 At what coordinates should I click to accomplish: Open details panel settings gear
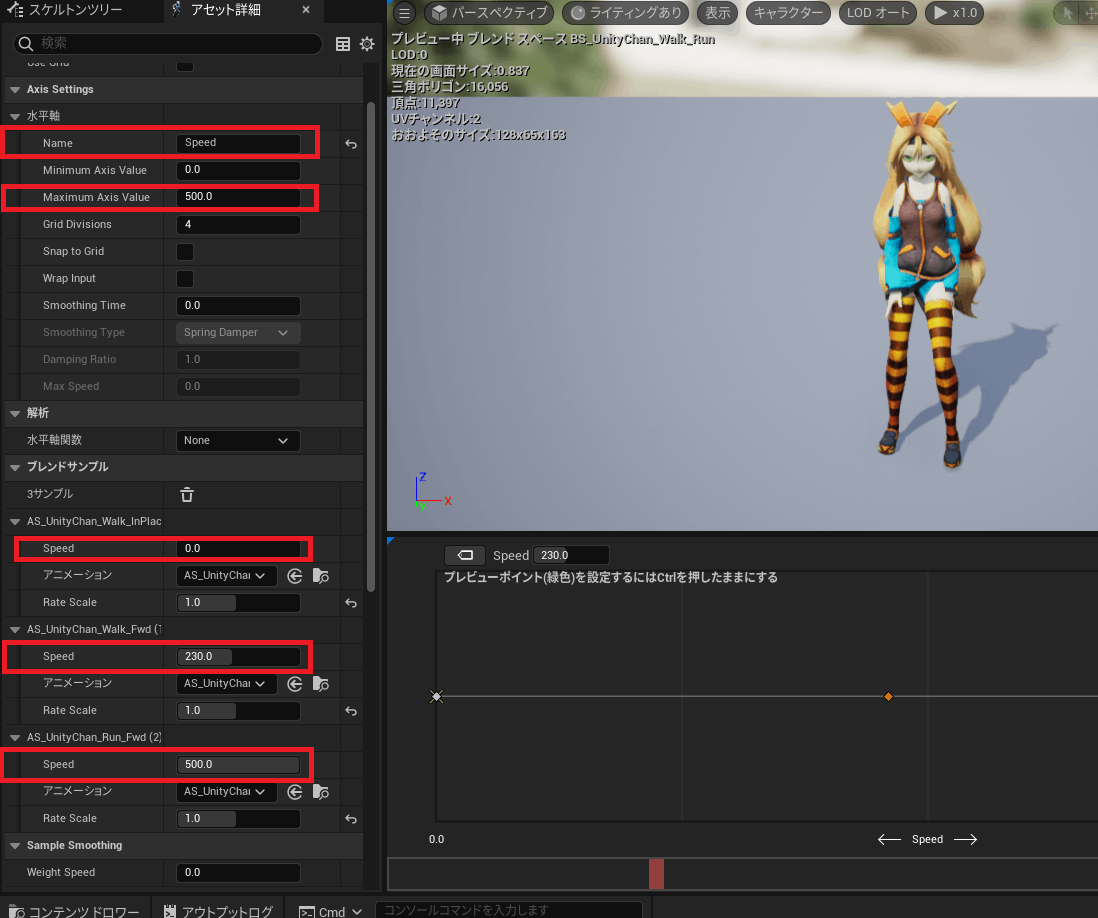click(x=367, y=44)
